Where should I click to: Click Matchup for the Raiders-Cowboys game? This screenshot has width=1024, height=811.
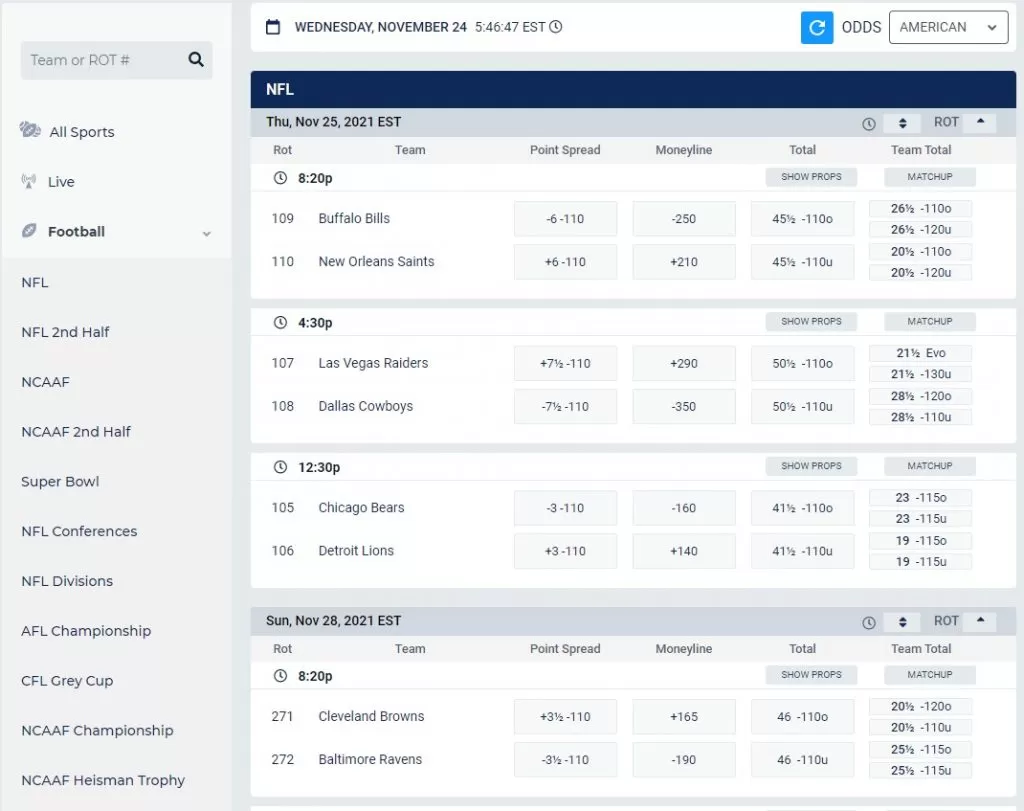point(930,321)
